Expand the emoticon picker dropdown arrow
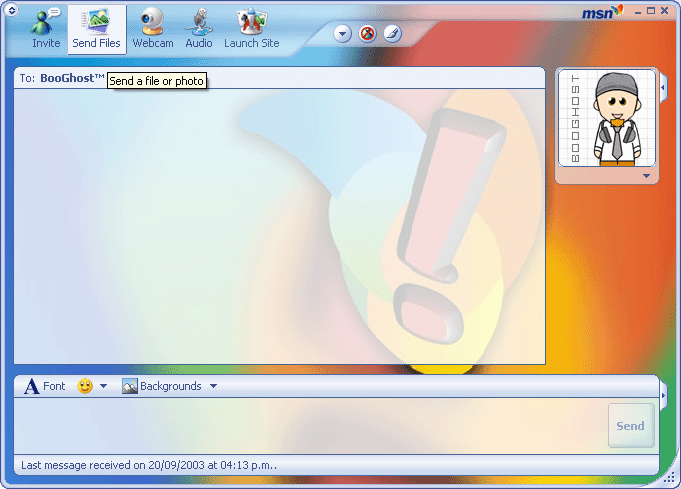The height and width of the screenshot is (489, 681). coord(103,387)
